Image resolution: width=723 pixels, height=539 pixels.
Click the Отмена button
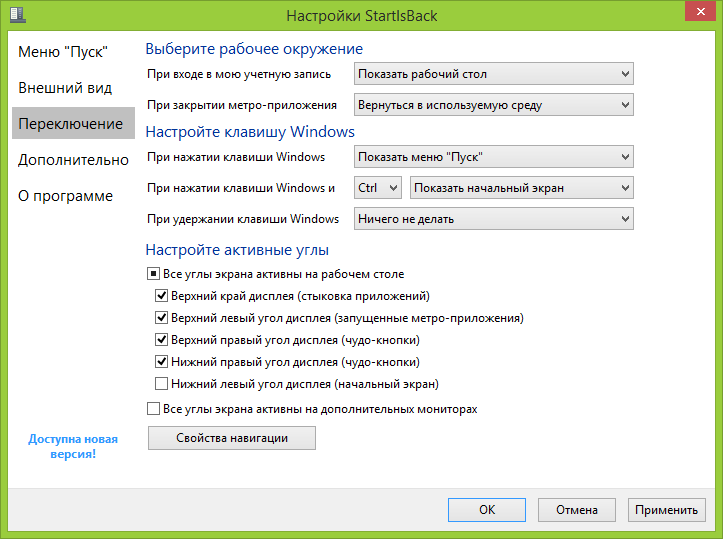tap(576, 509)
